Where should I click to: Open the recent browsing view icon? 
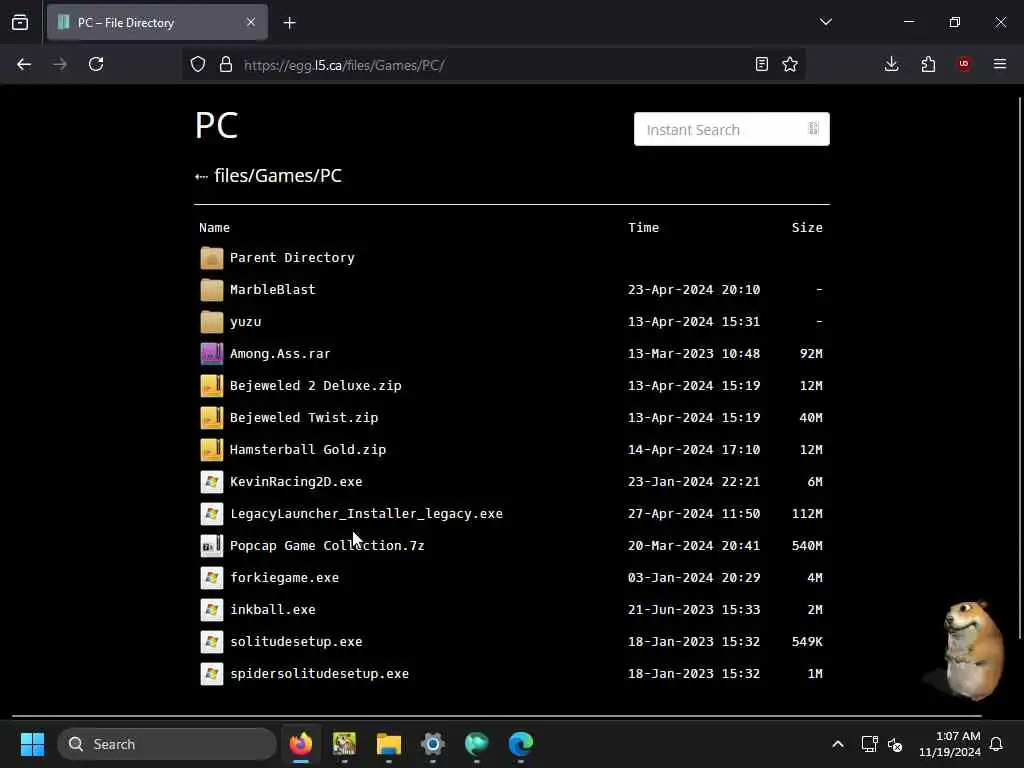pos(20,23)
